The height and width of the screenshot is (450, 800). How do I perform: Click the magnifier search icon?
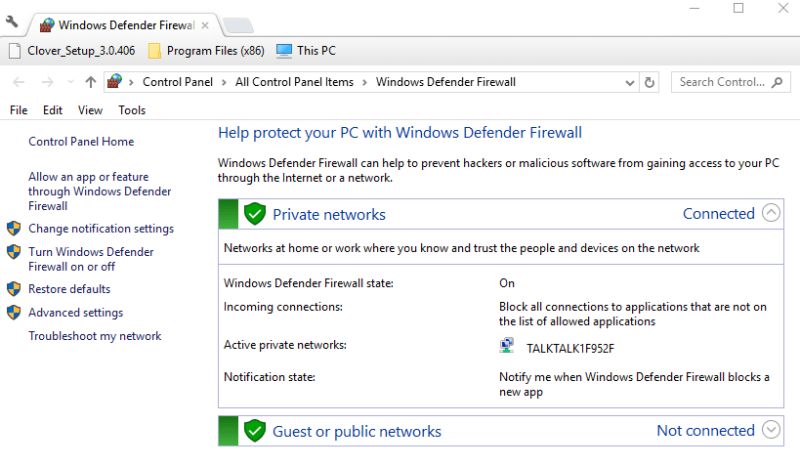point(777,82)
